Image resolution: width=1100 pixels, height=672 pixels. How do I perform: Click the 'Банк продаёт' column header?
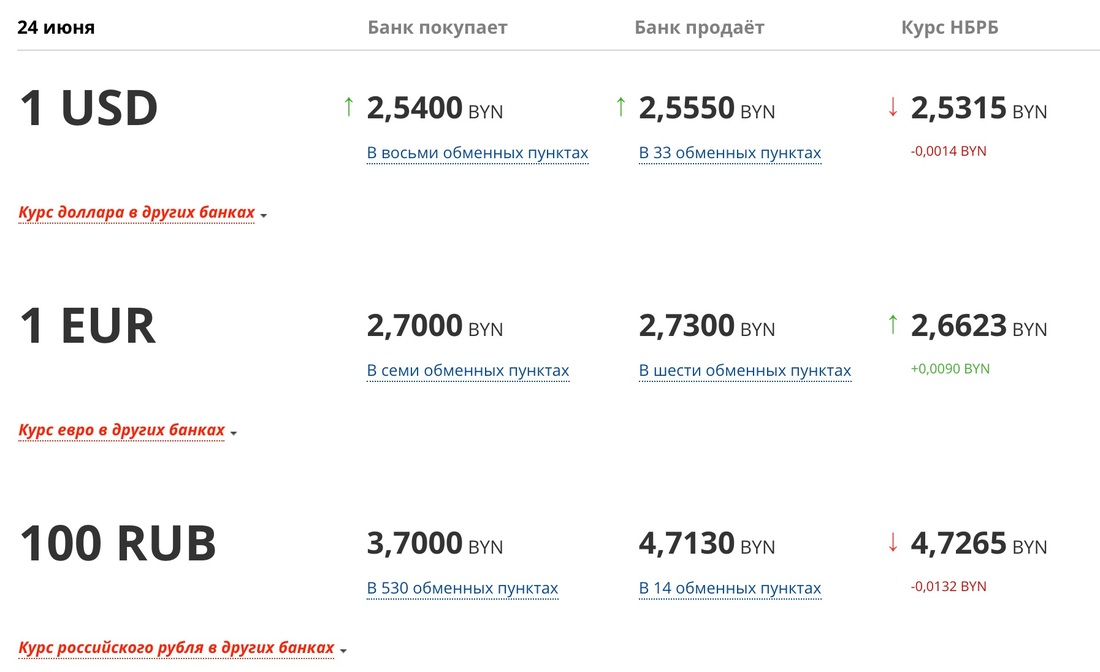(699, 27)
